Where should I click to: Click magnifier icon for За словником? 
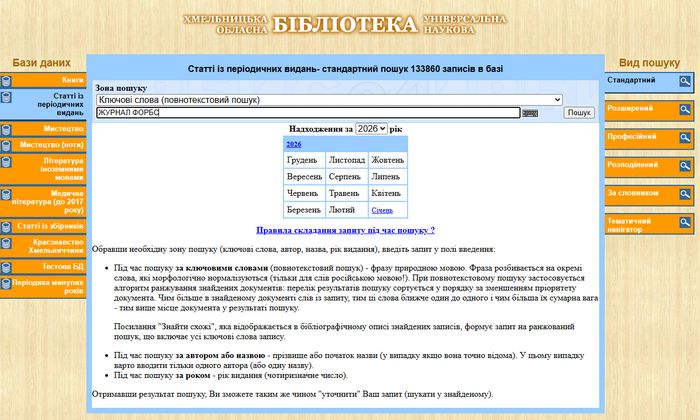[685, 193]
